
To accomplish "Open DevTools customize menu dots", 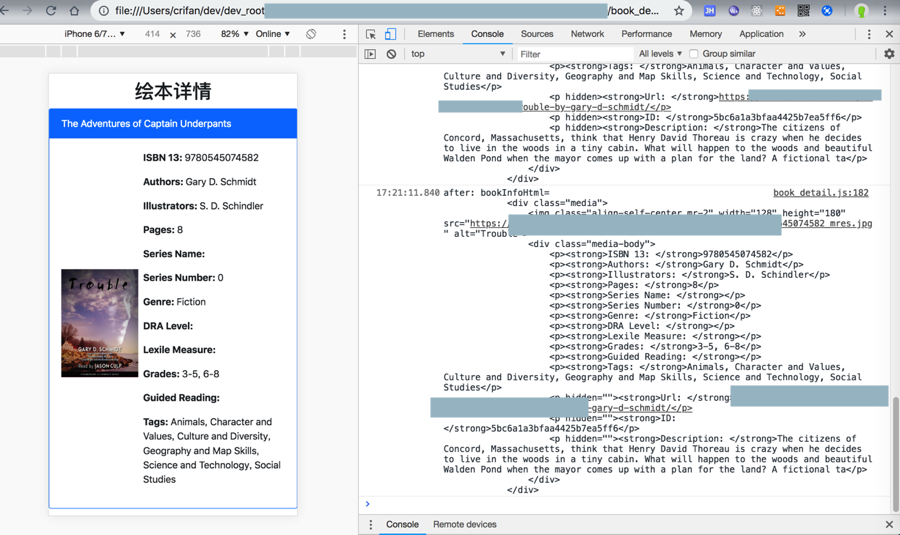I will coord(869,34).
